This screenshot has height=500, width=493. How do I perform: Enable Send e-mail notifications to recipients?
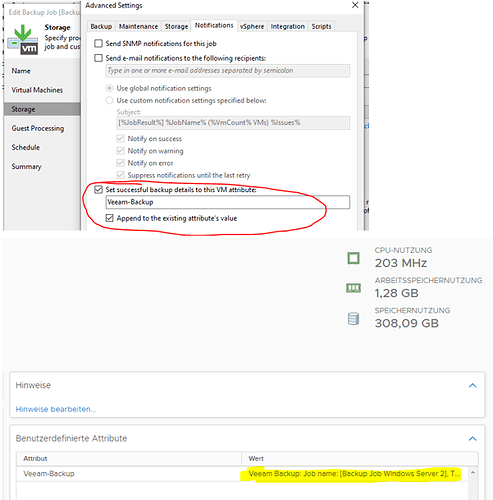tap(98, 58)
